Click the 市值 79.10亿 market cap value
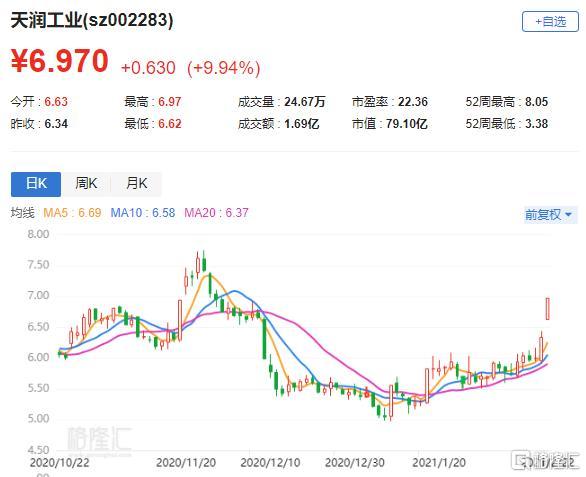This screenshot has width=586, height=477. coord(389,124)
